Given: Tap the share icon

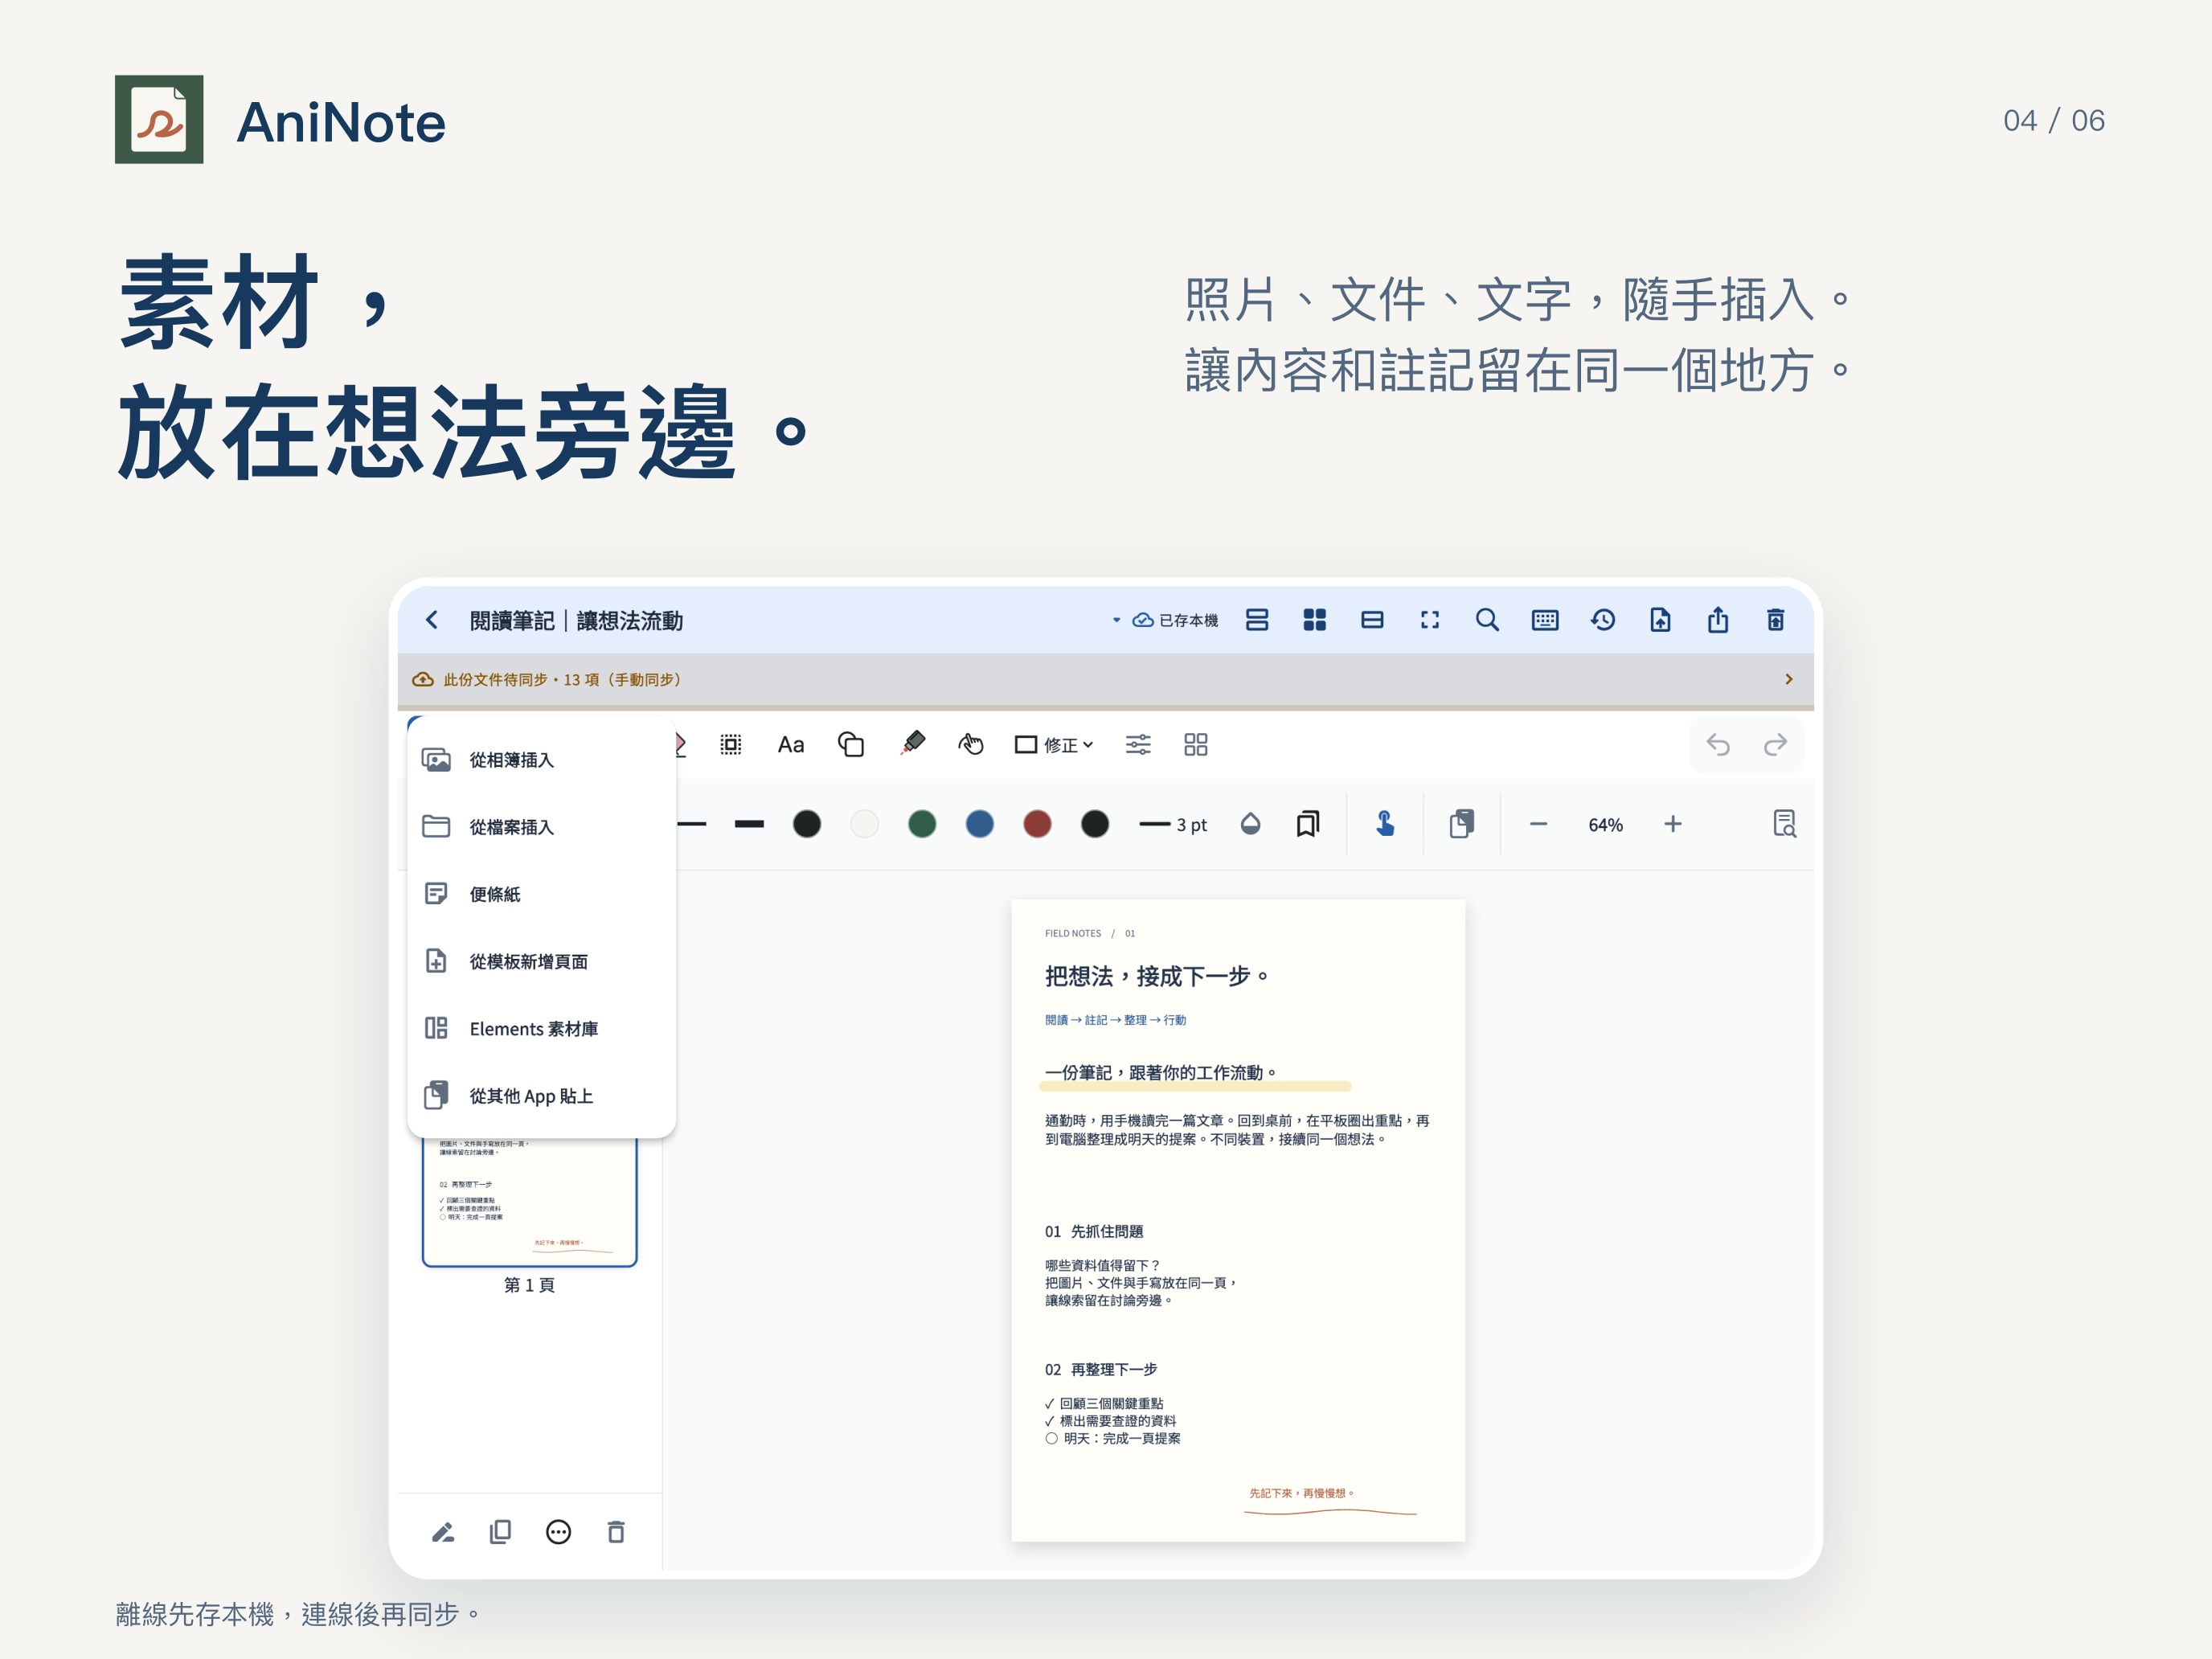Looking at the screenshot, I should pyautogui.click(x=1718, y=620).
